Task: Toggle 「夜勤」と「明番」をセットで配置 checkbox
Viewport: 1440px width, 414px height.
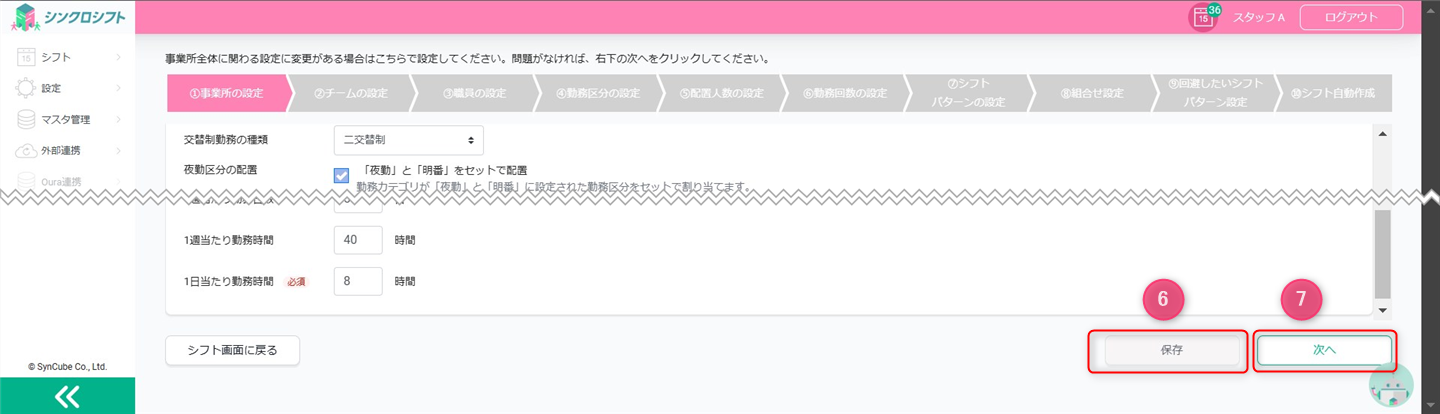Action: point(342,176)
